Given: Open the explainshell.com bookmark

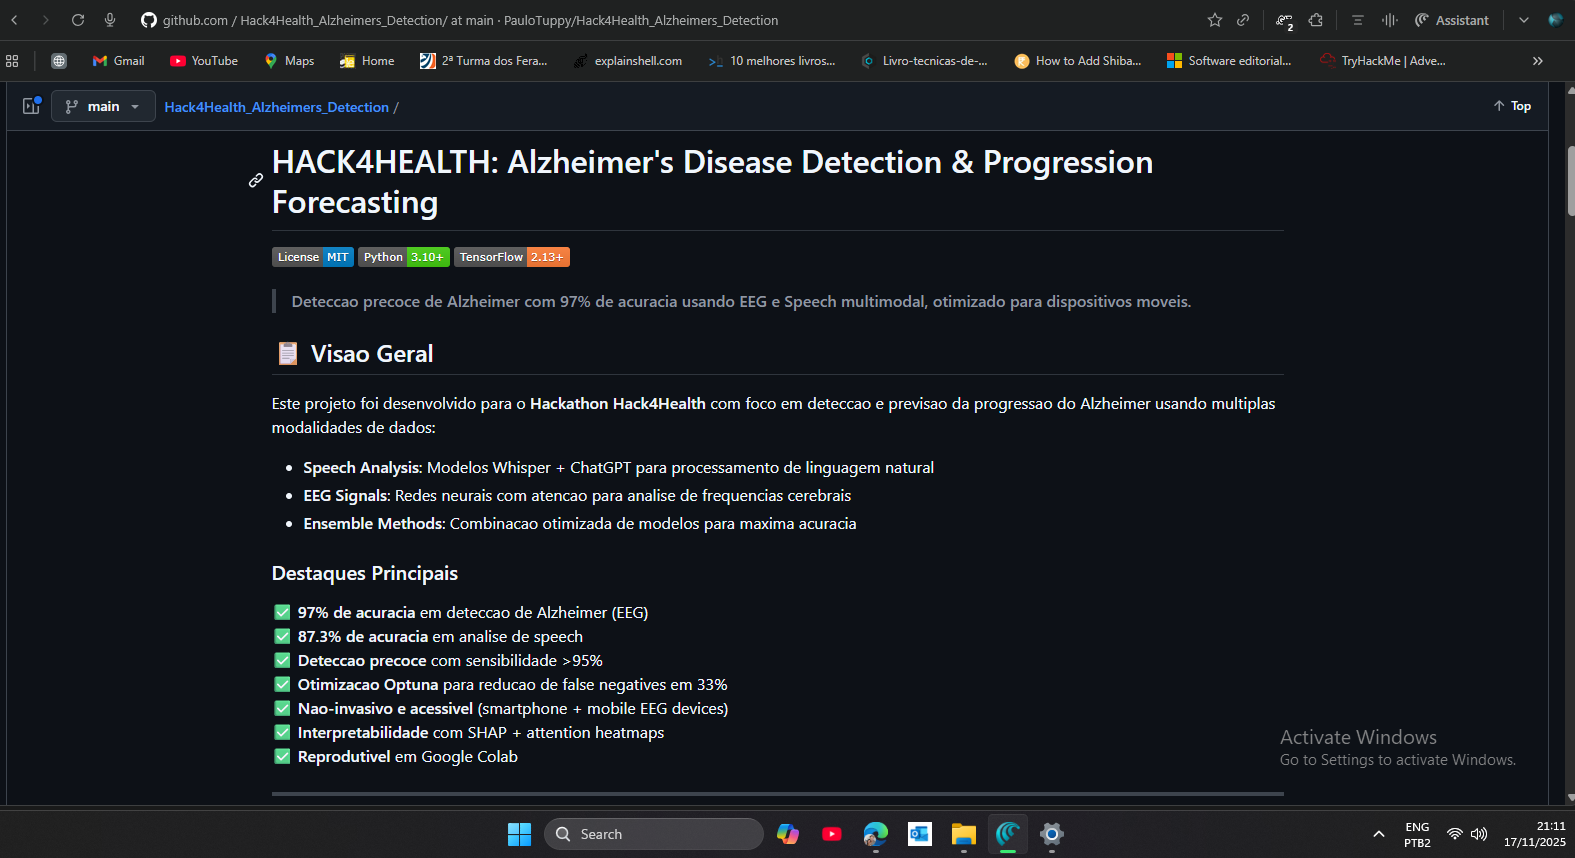Looking at the screenshot, I should 627,61.
